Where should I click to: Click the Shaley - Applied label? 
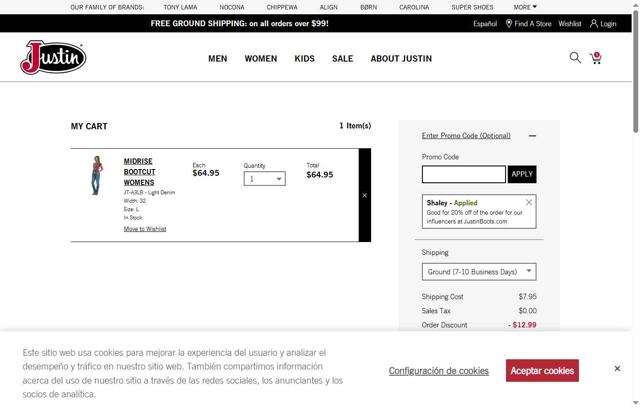[452, 203]
